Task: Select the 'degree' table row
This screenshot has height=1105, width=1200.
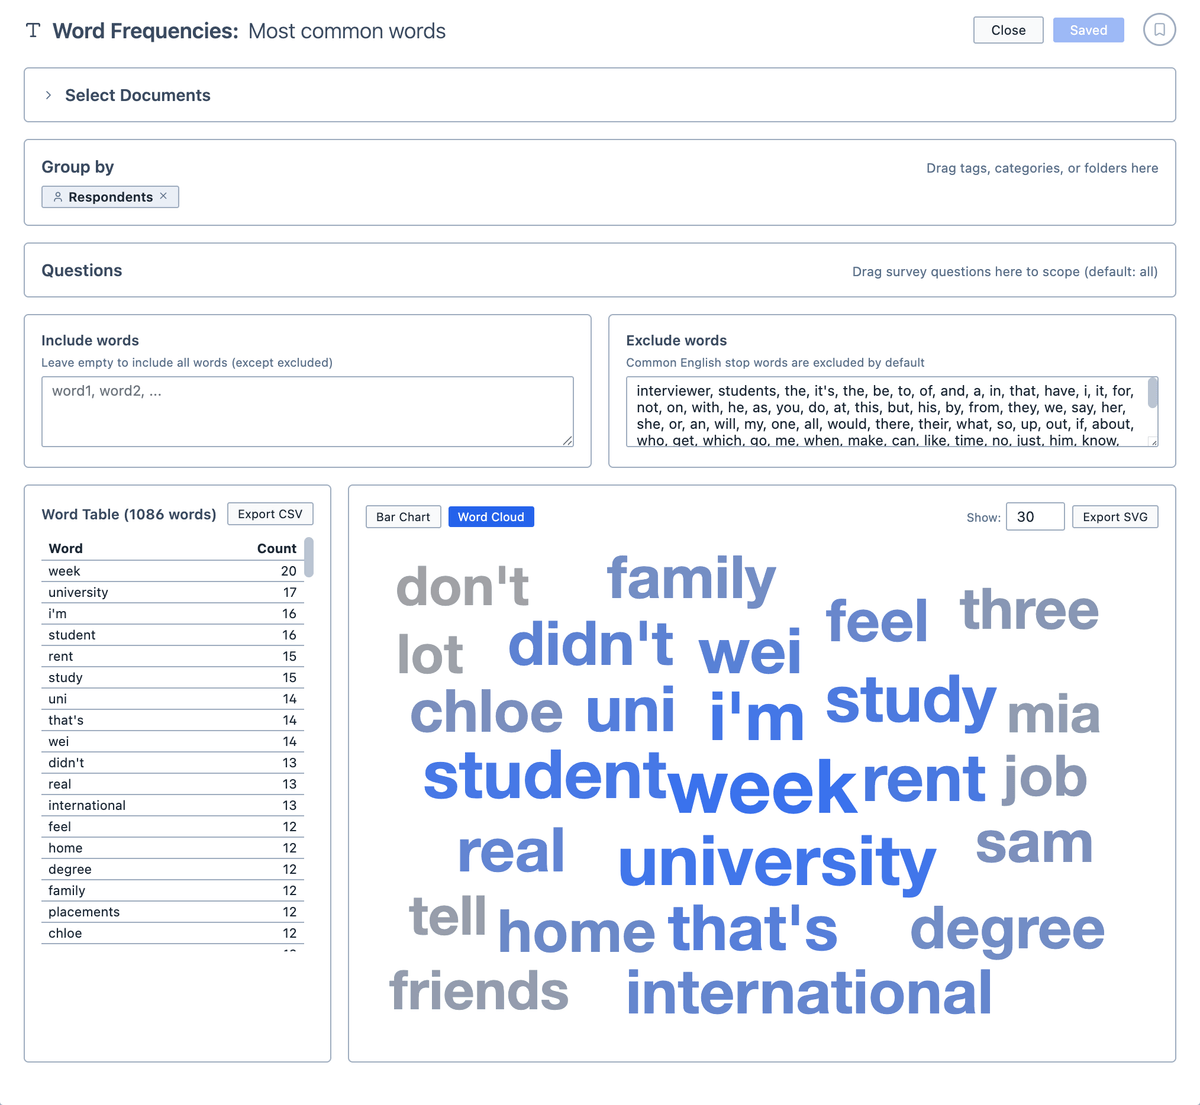Action: [x=172, y=869]
